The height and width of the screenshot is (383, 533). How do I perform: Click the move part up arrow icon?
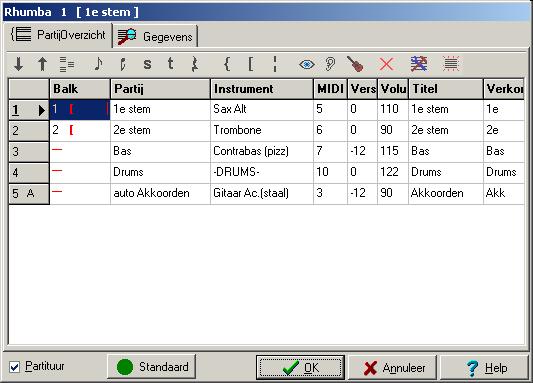[42, 64]
